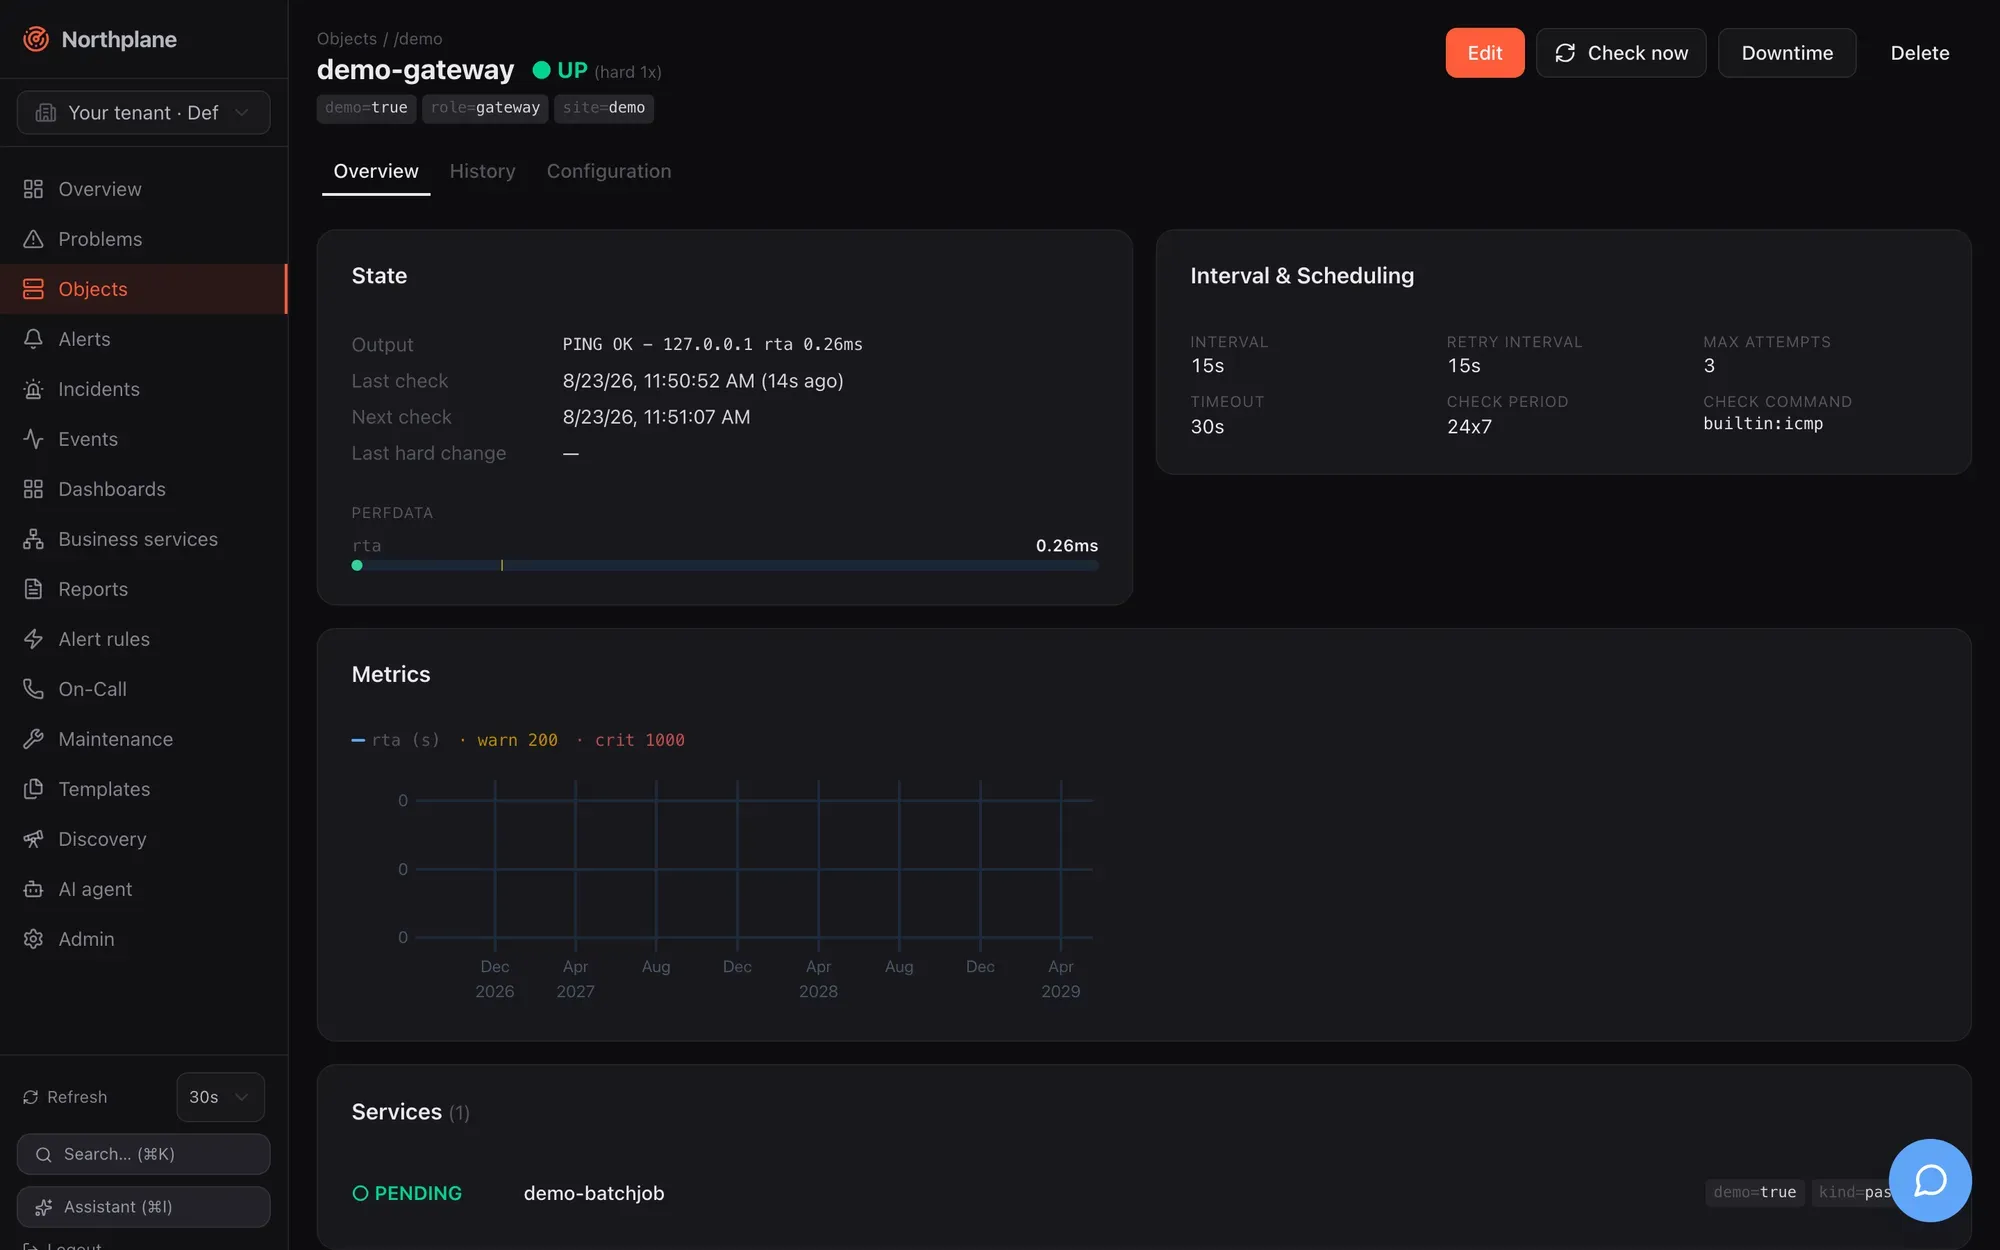Click the warn threshold marker on rta bar

pyautogui.click(x=502, y=566)
